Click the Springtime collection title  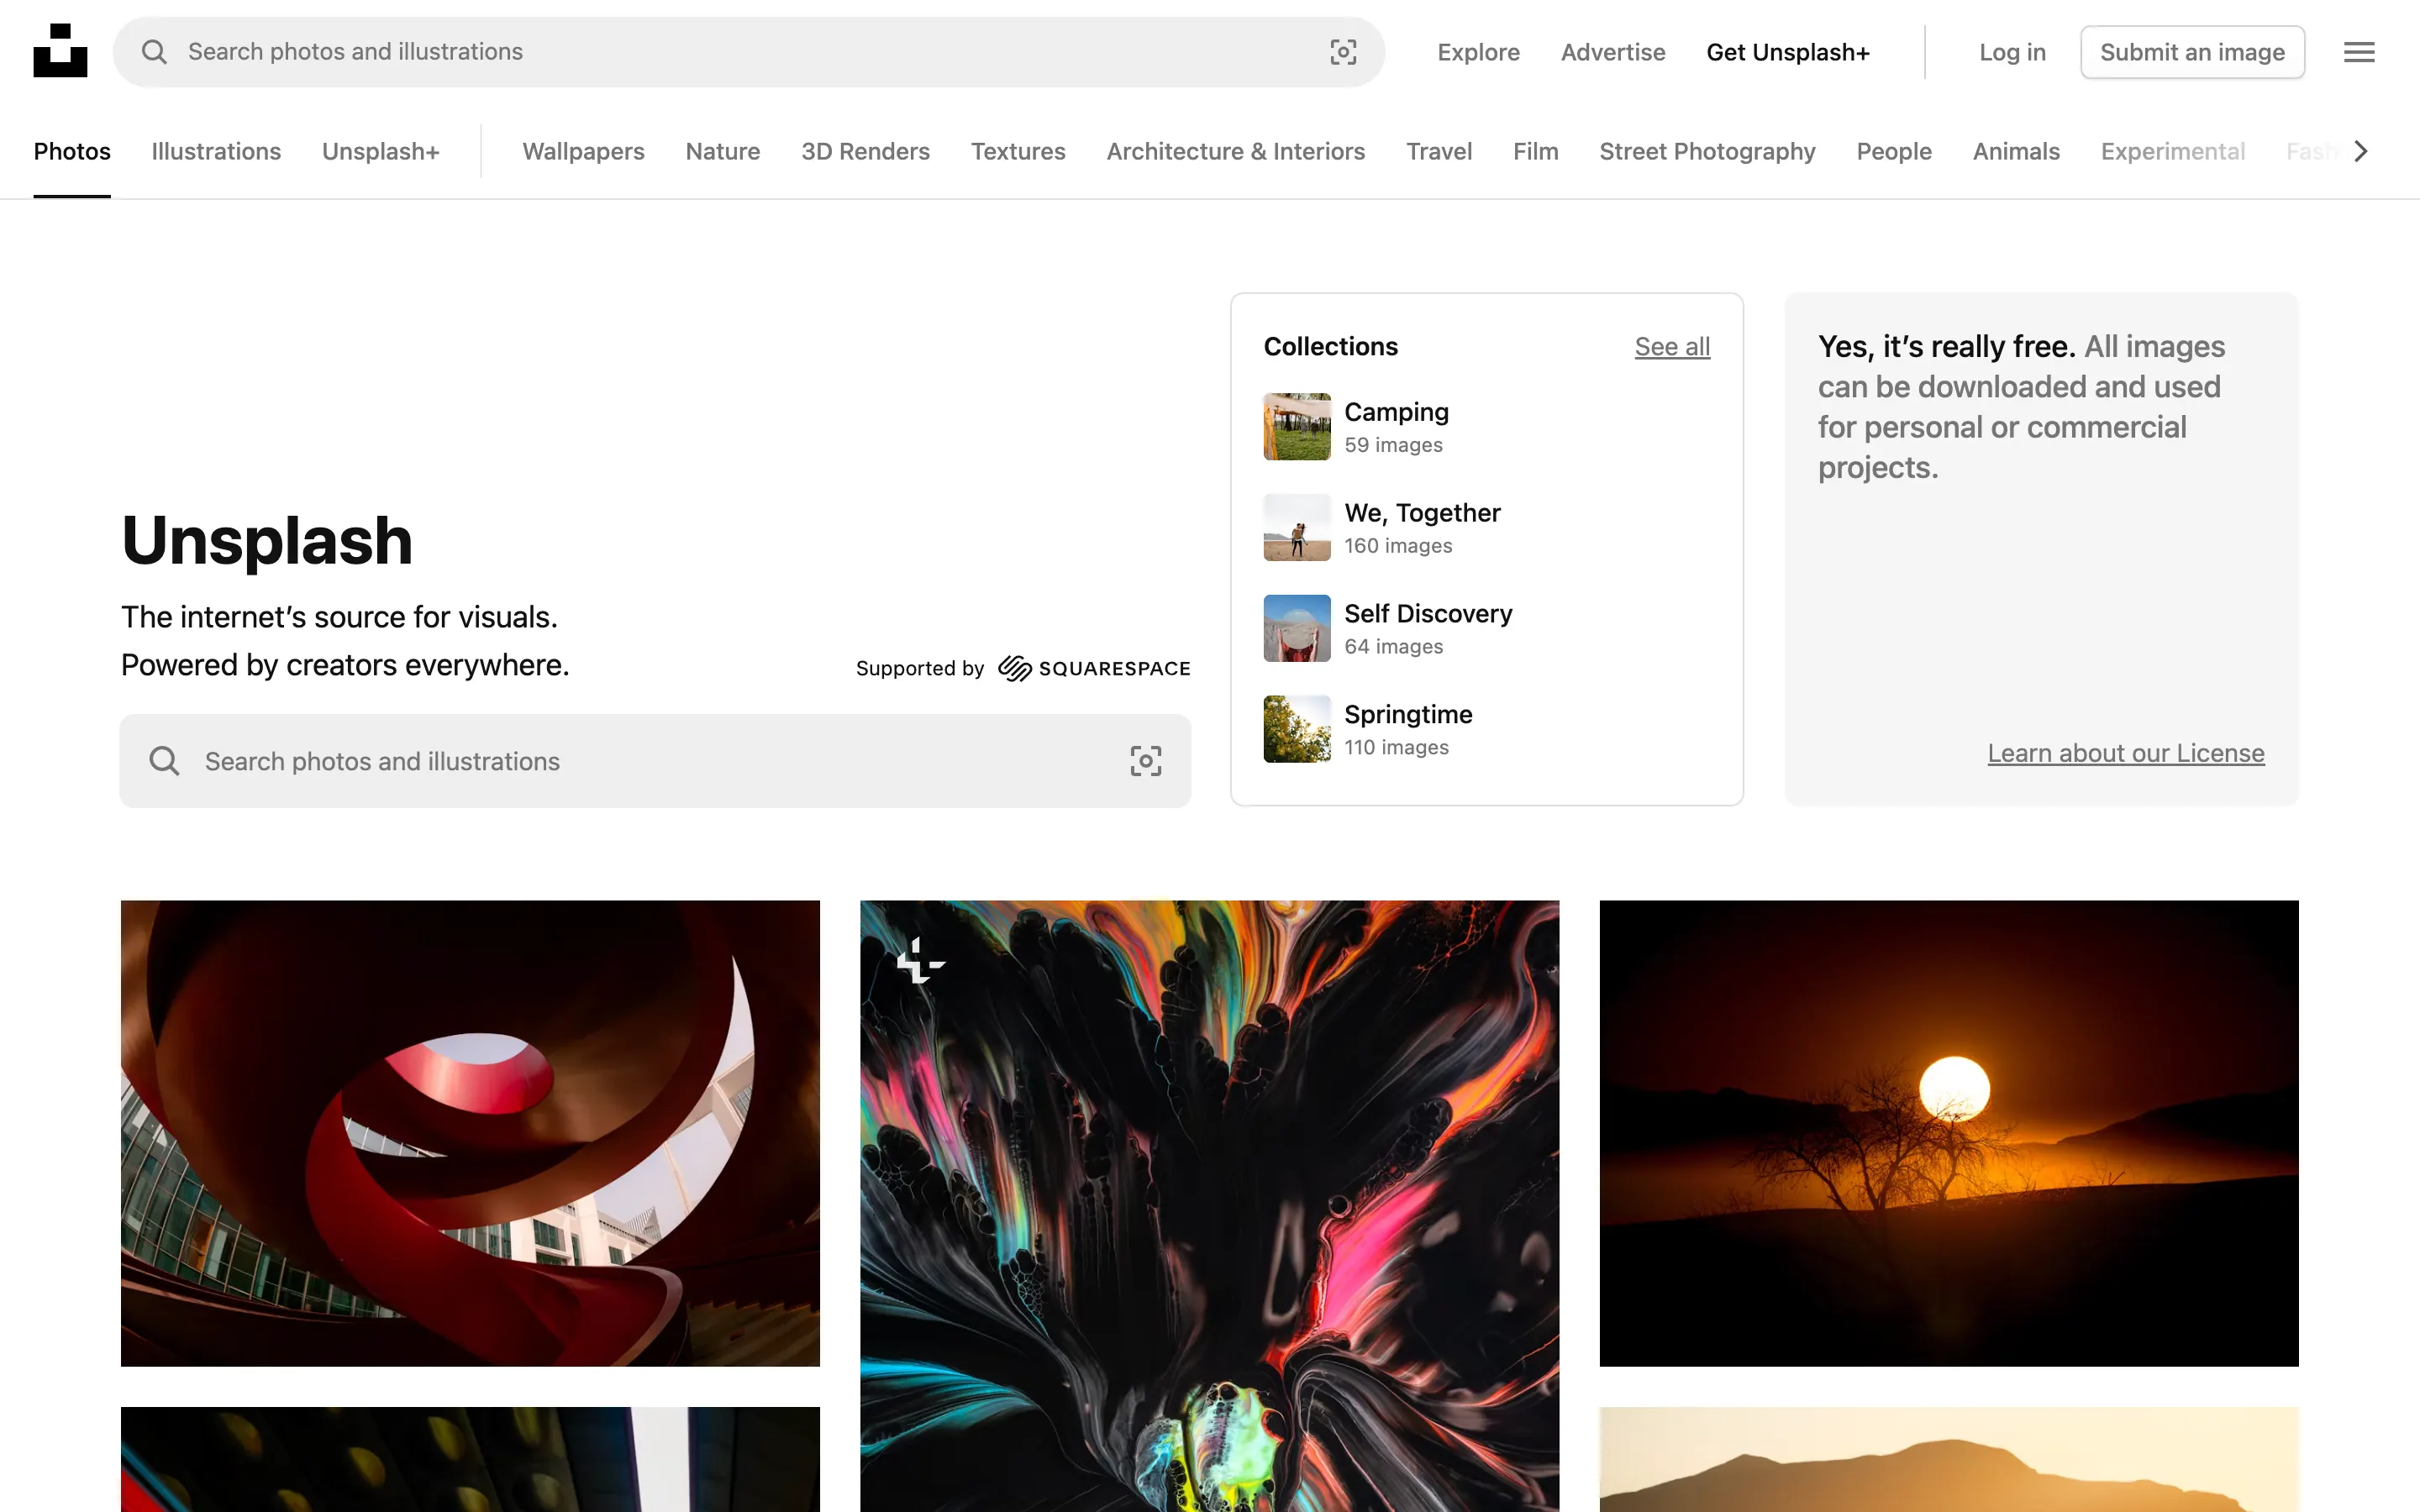click(x=1408, y=715)
